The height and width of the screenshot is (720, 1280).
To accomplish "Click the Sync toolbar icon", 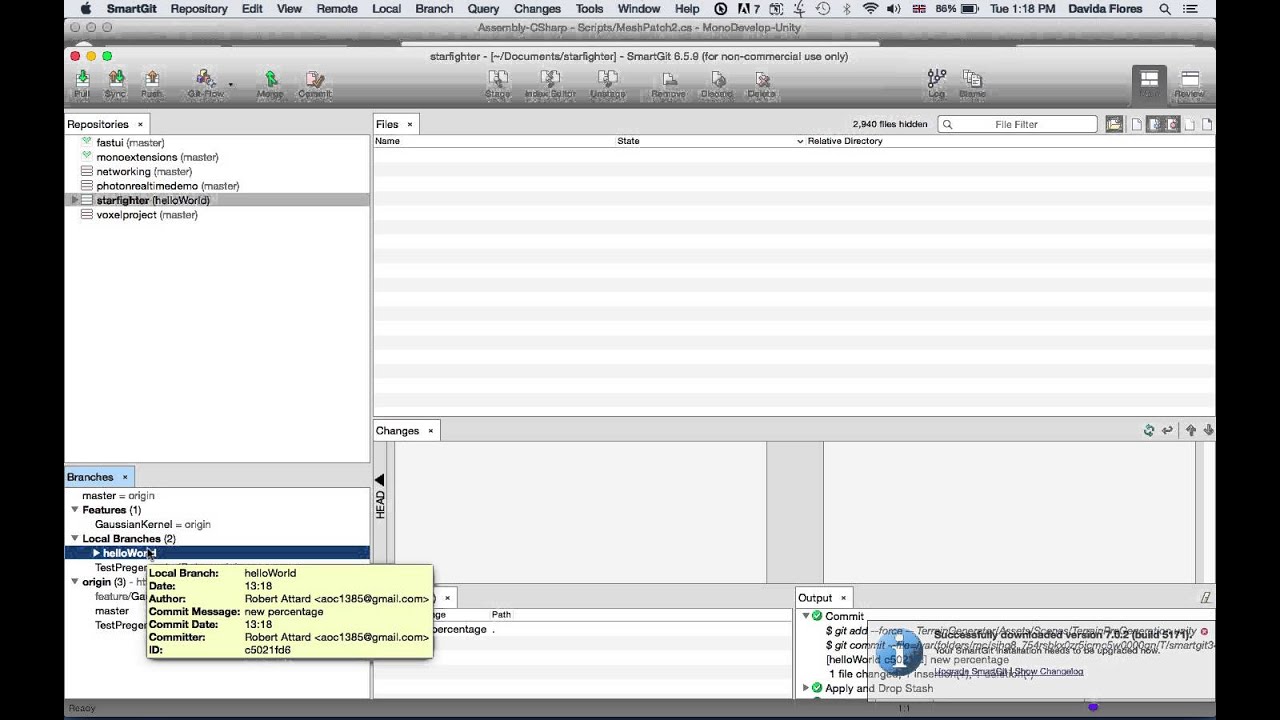I will point(115,83).
